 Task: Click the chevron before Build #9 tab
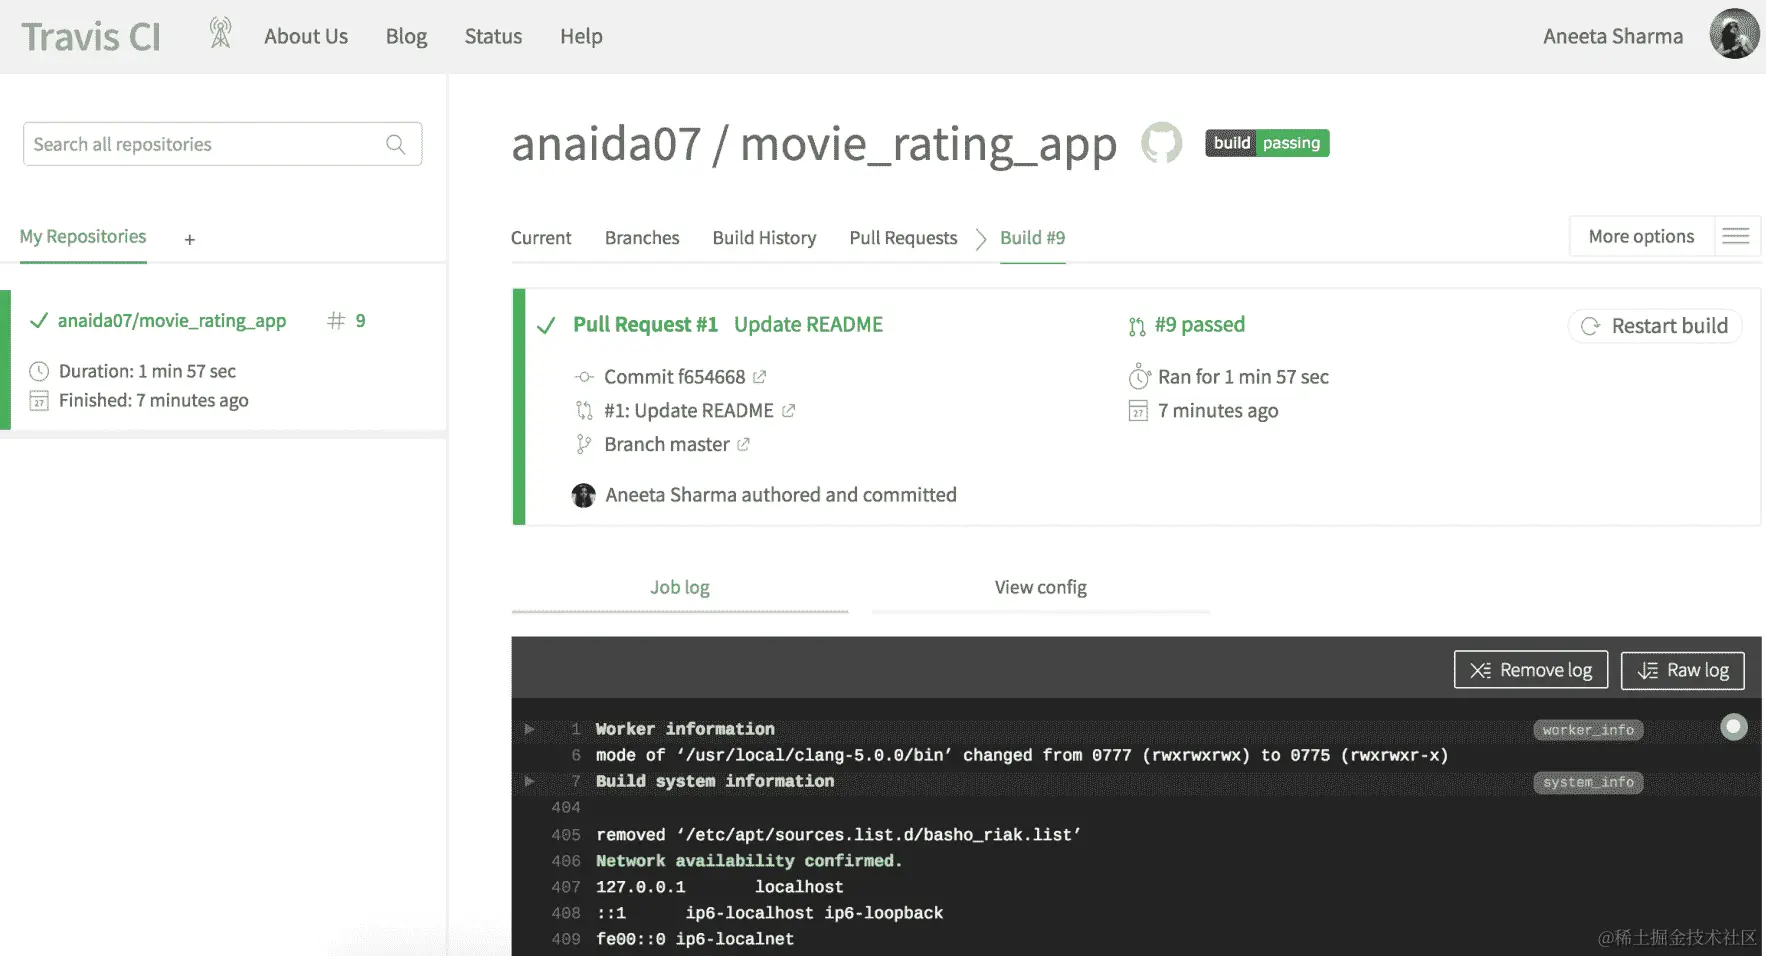point(980,239)
